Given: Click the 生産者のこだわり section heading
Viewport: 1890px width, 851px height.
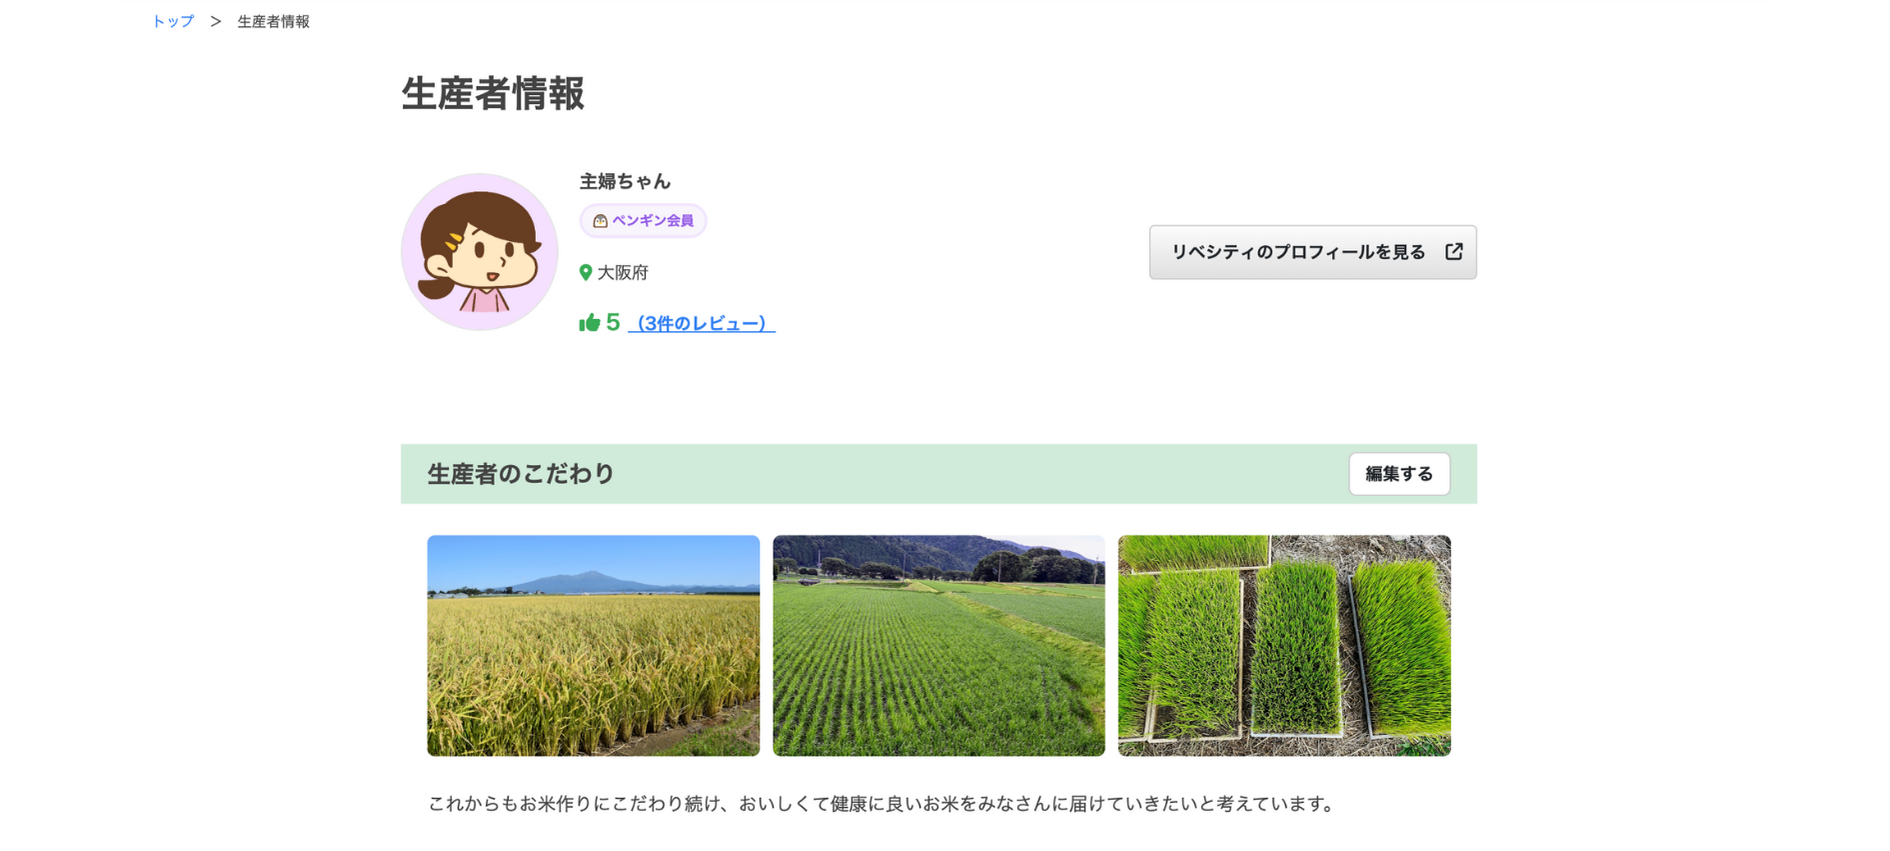Looking at the screenshot, I should pos(521,474).
